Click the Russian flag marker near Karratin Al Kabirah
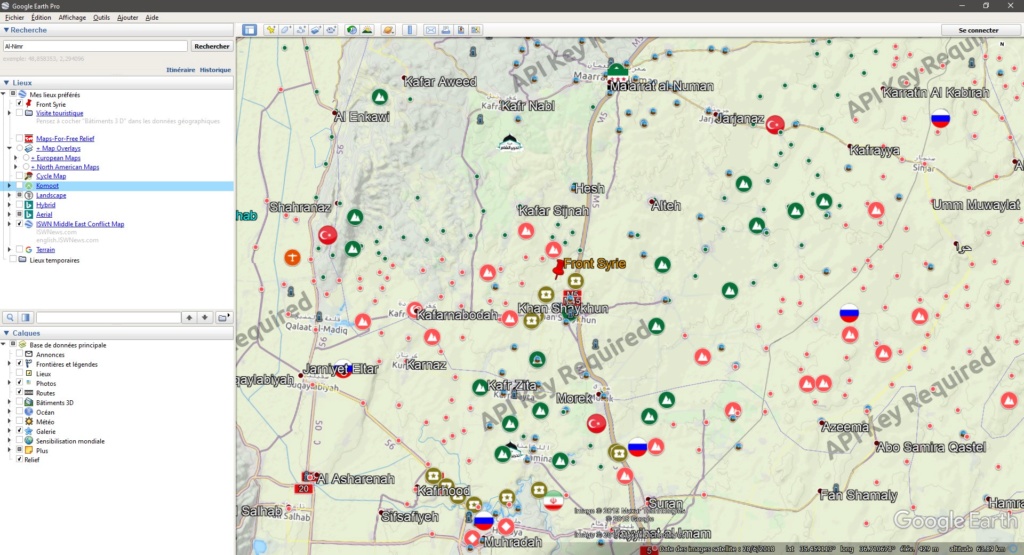1024x555 pixels. coord(940,119)
